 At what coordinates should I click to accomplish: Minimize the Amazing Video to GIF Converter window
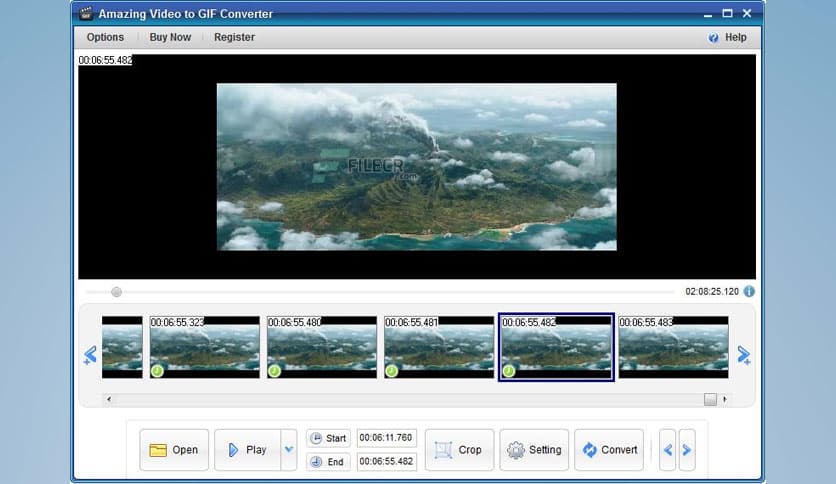coord(708,14)
